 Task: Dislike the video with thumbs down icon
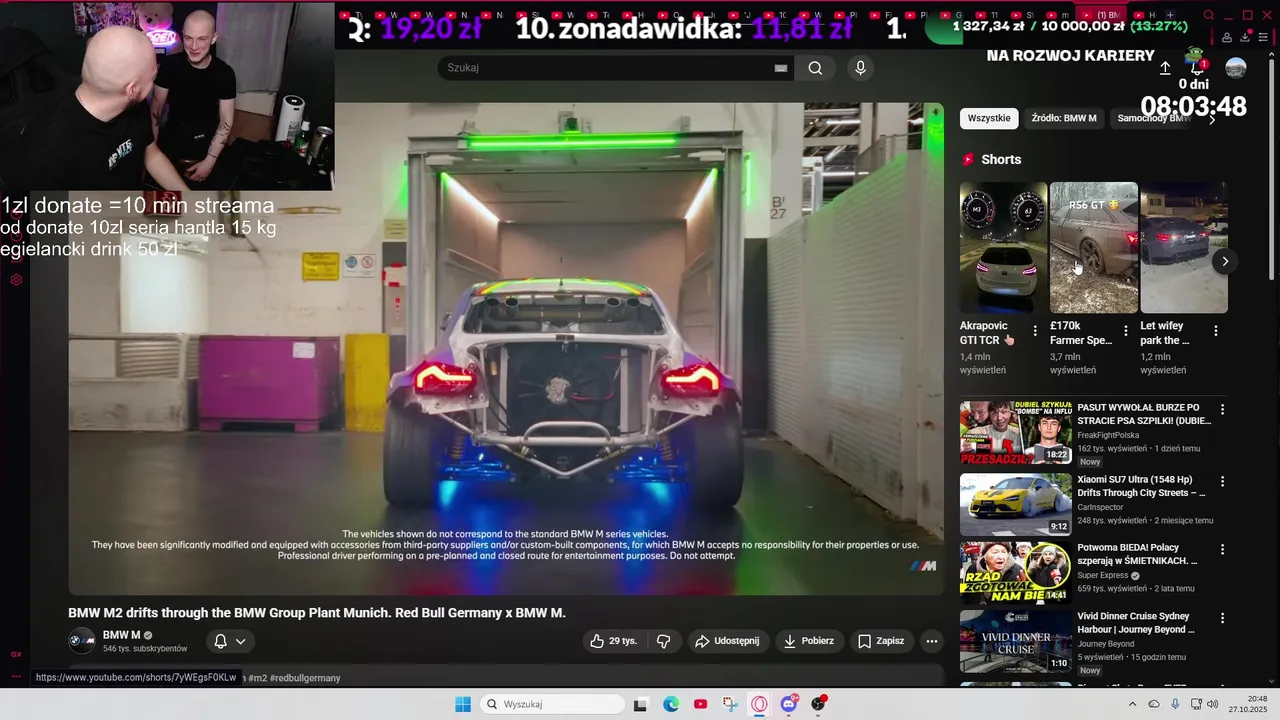coord(663,641)
